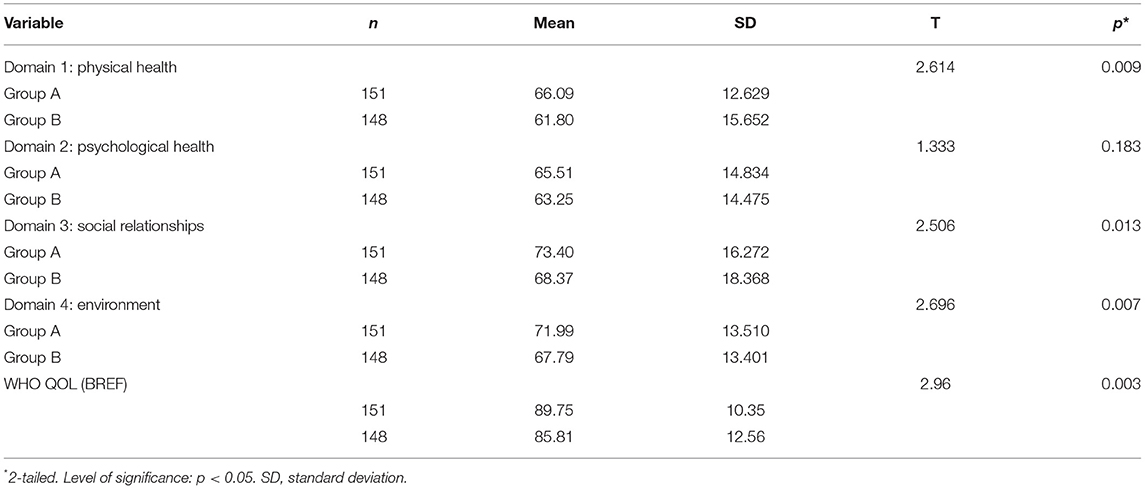Click the p value 0.007
Viewport: 1145px width, 489px height.
pos(1125,306)
